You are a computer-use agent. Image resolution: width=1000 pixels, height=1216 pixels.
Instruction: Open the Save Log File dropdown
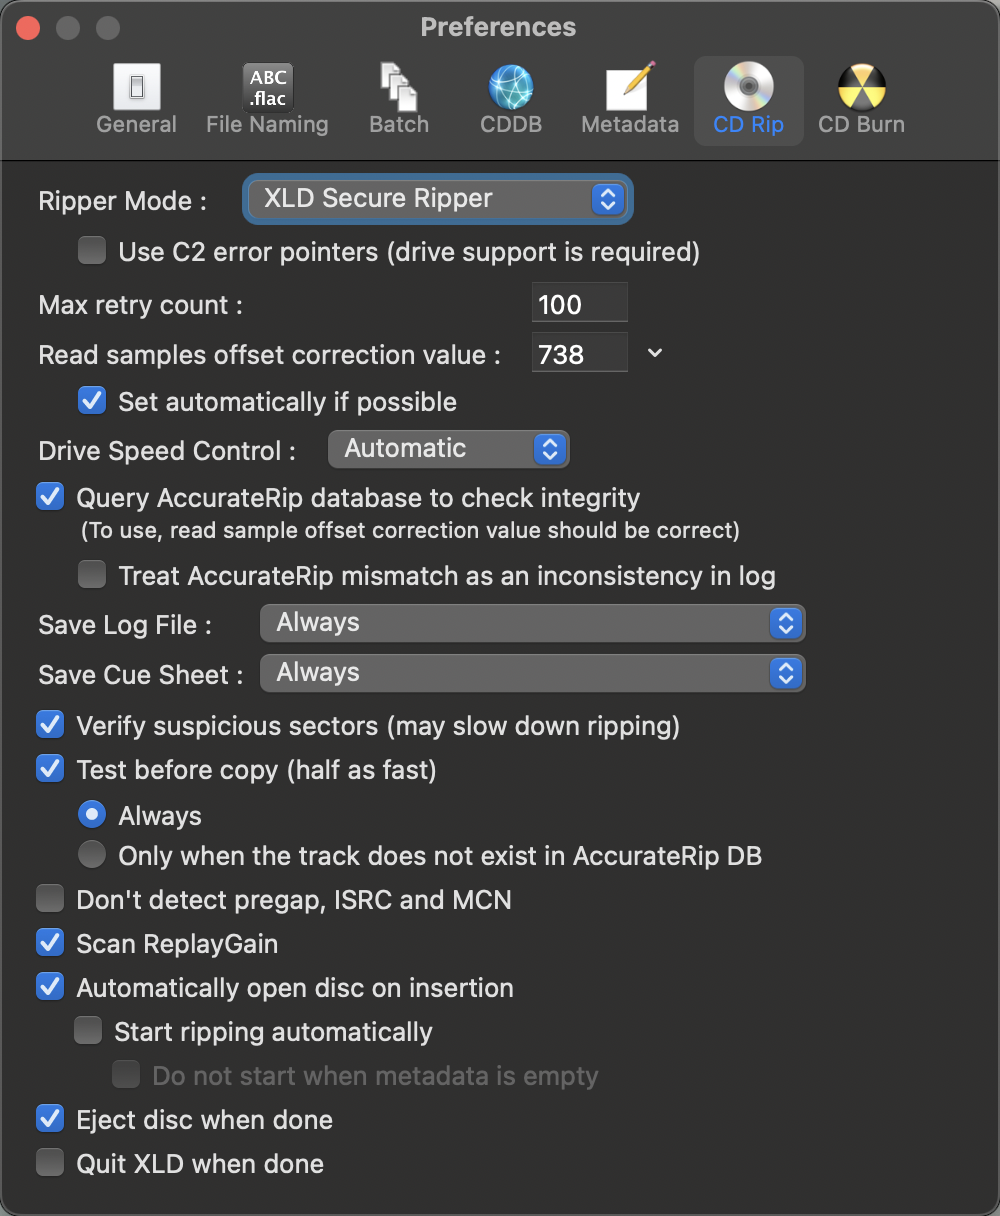(532, 623)
